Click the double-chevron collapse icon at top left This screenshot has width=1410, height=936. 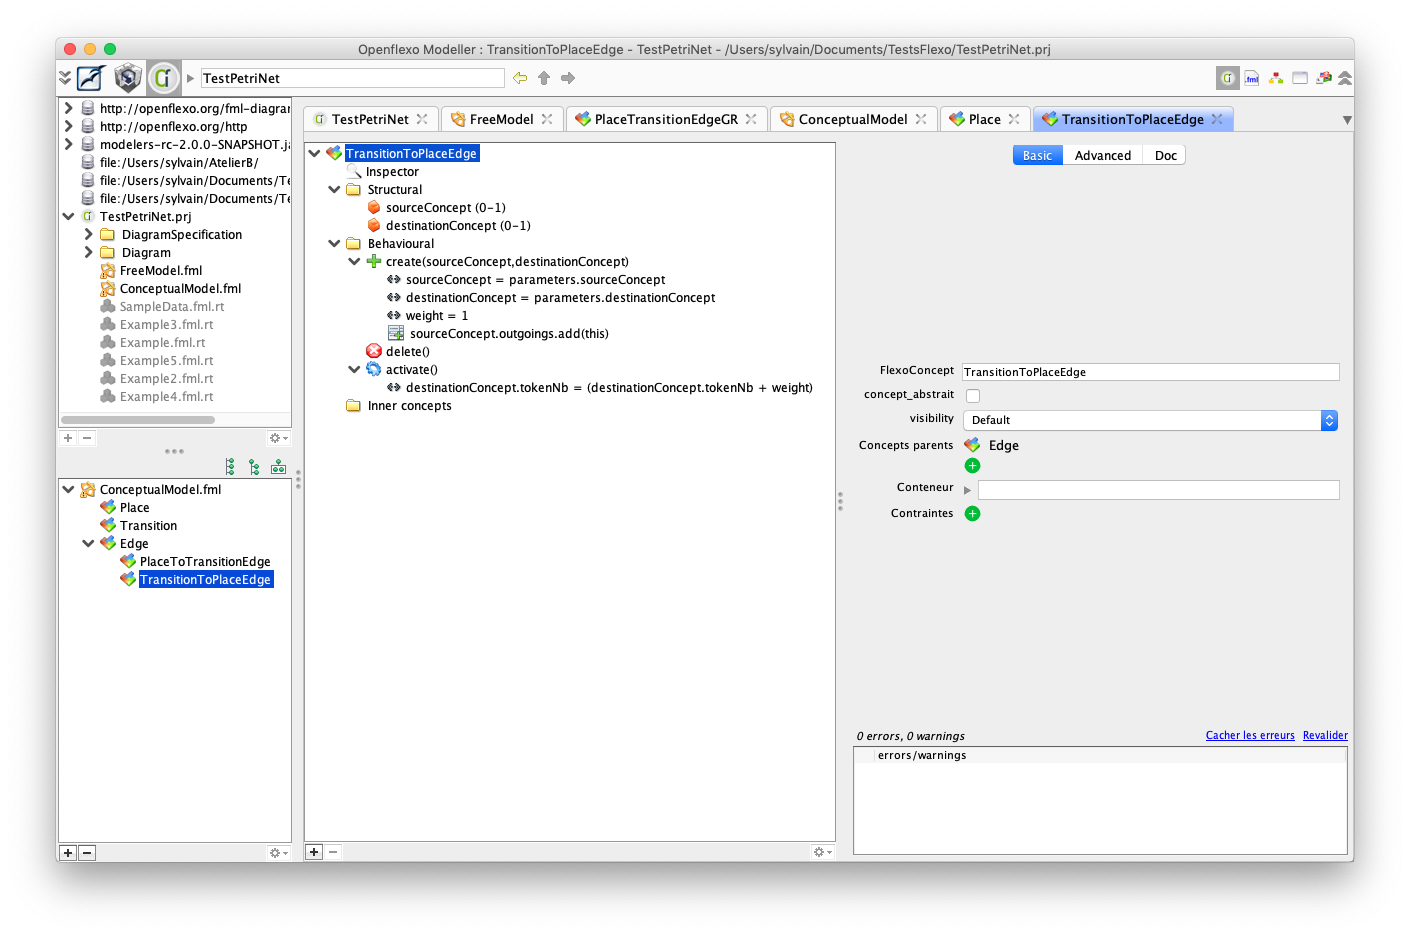[x=65, y=78]
